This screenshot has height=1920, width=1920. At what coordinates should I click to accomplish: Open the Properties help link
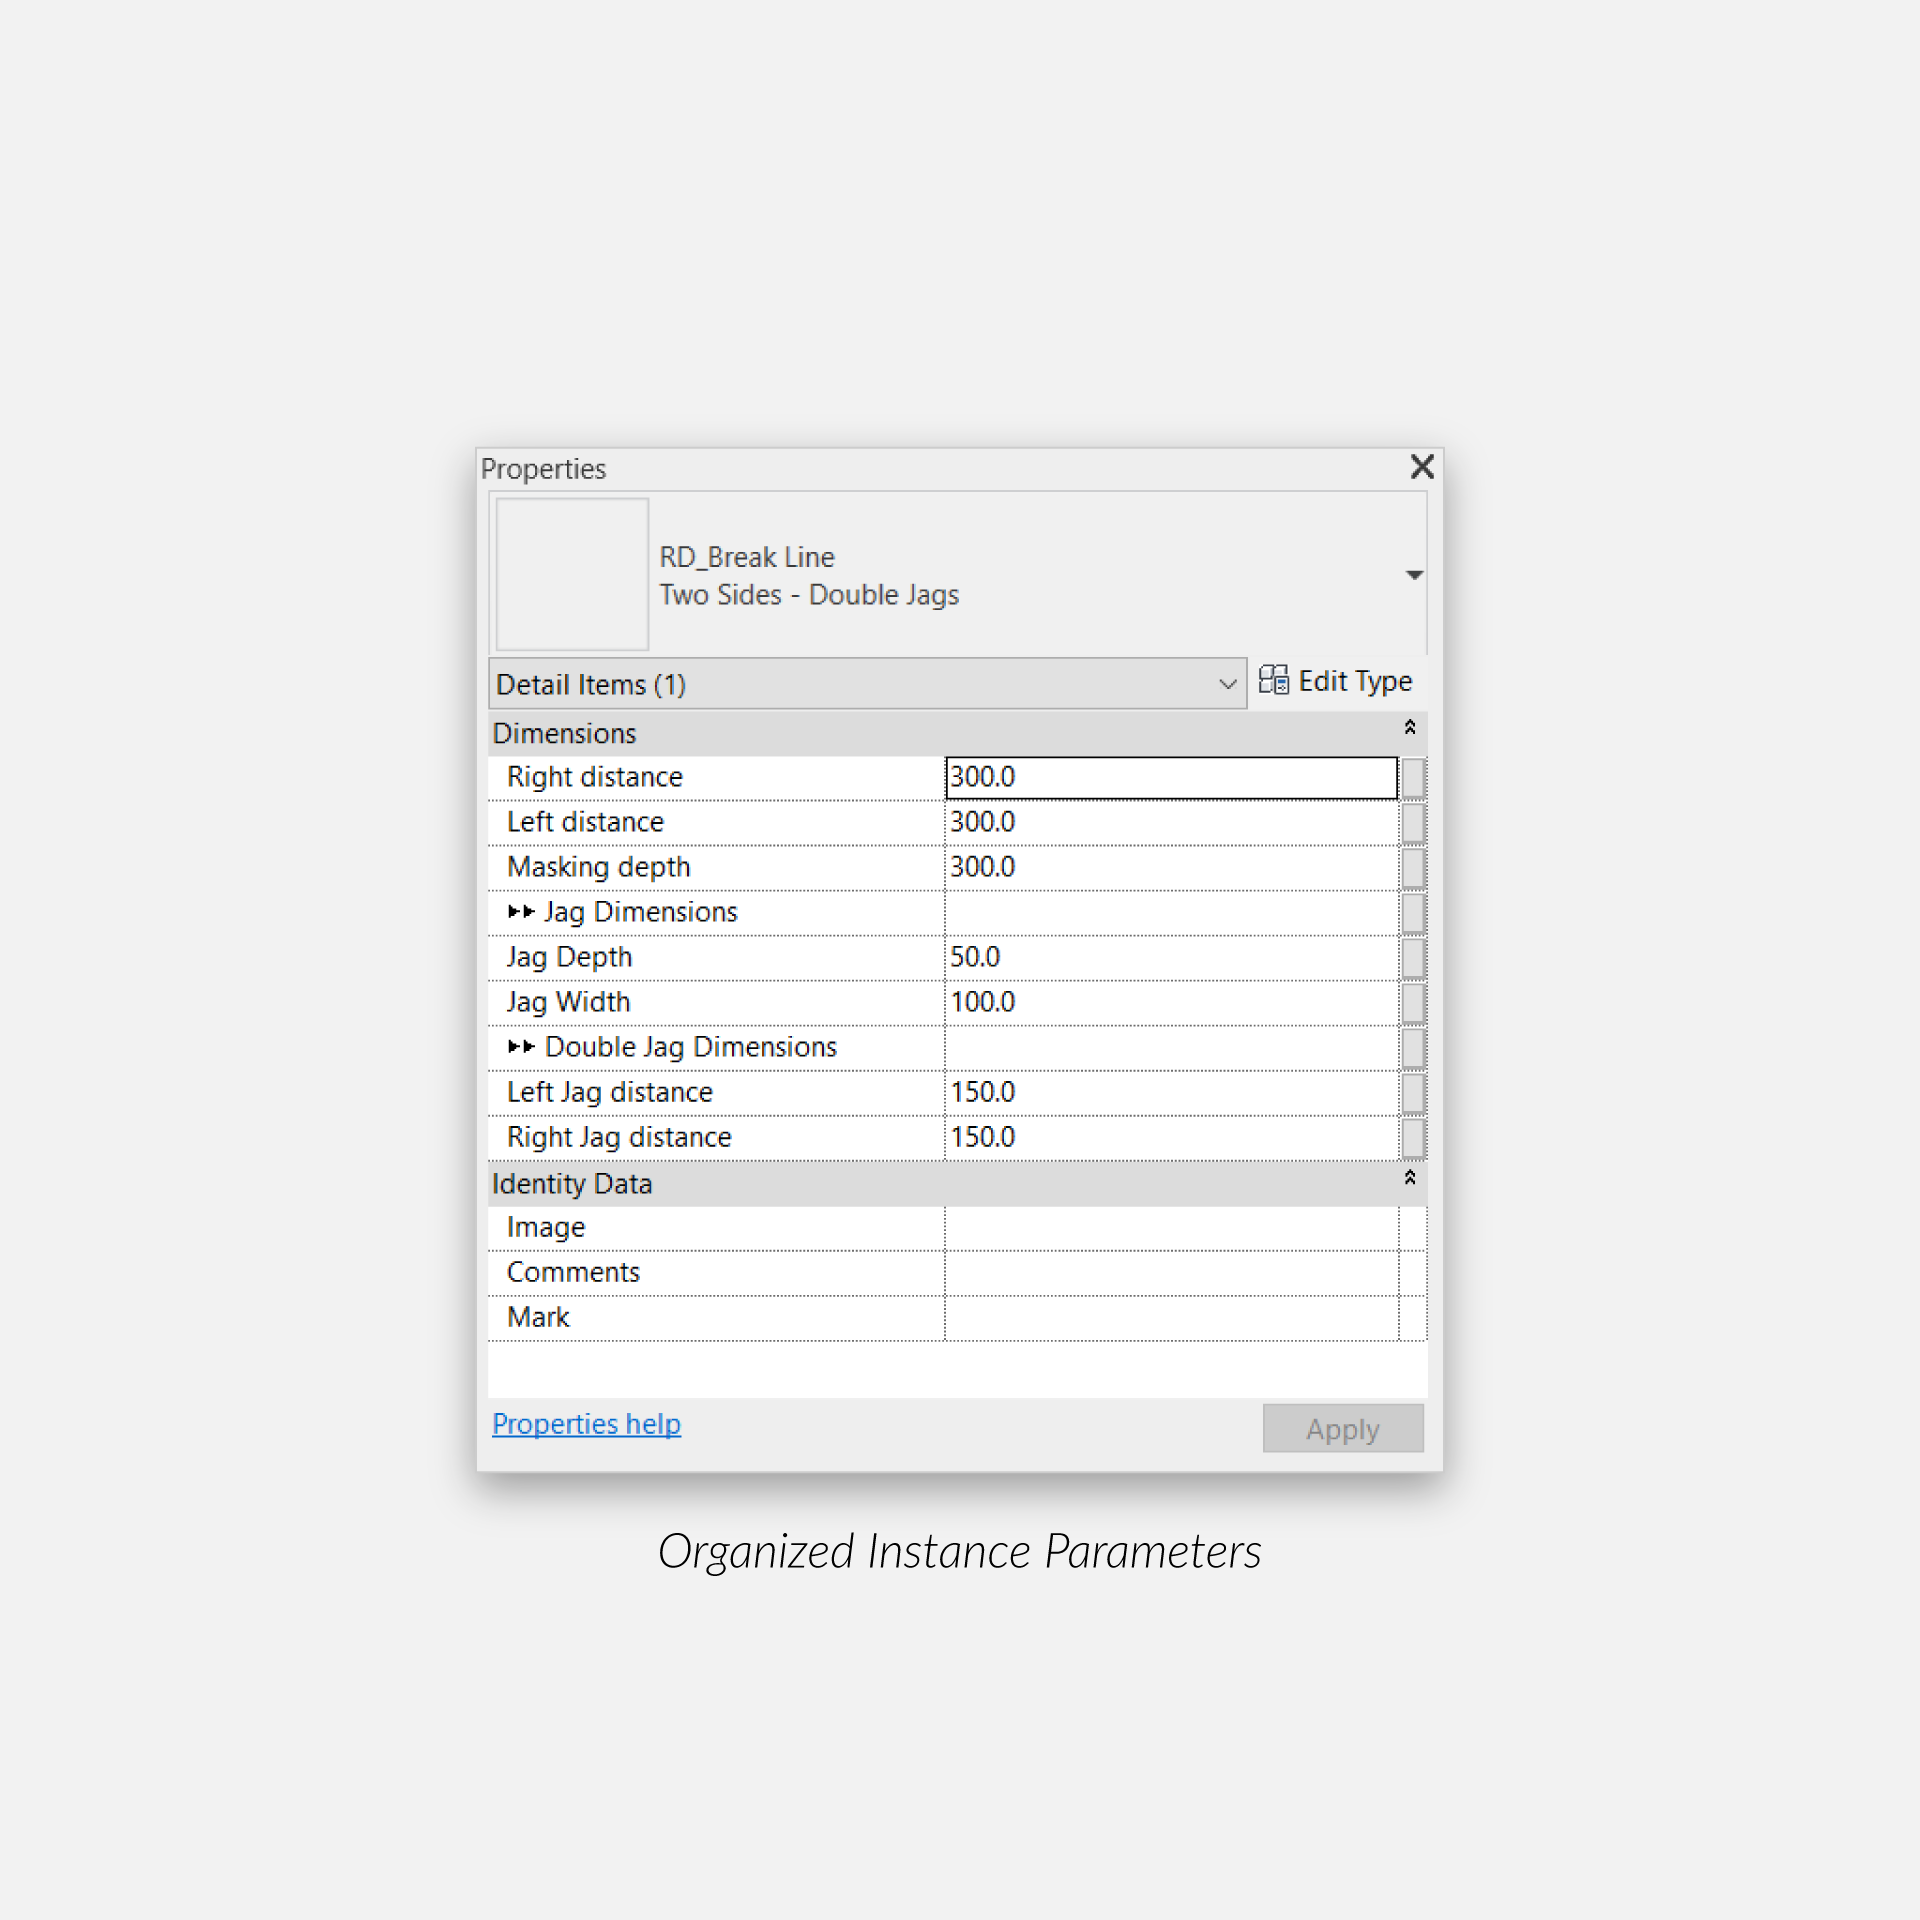586,1423
